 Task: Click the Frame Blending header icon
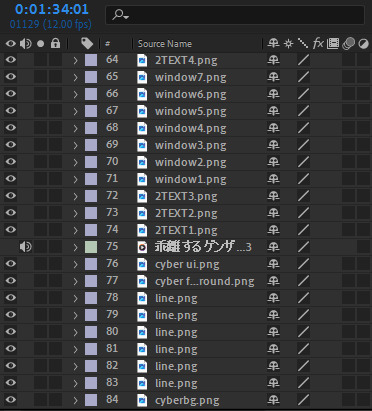tap(333, 44)
